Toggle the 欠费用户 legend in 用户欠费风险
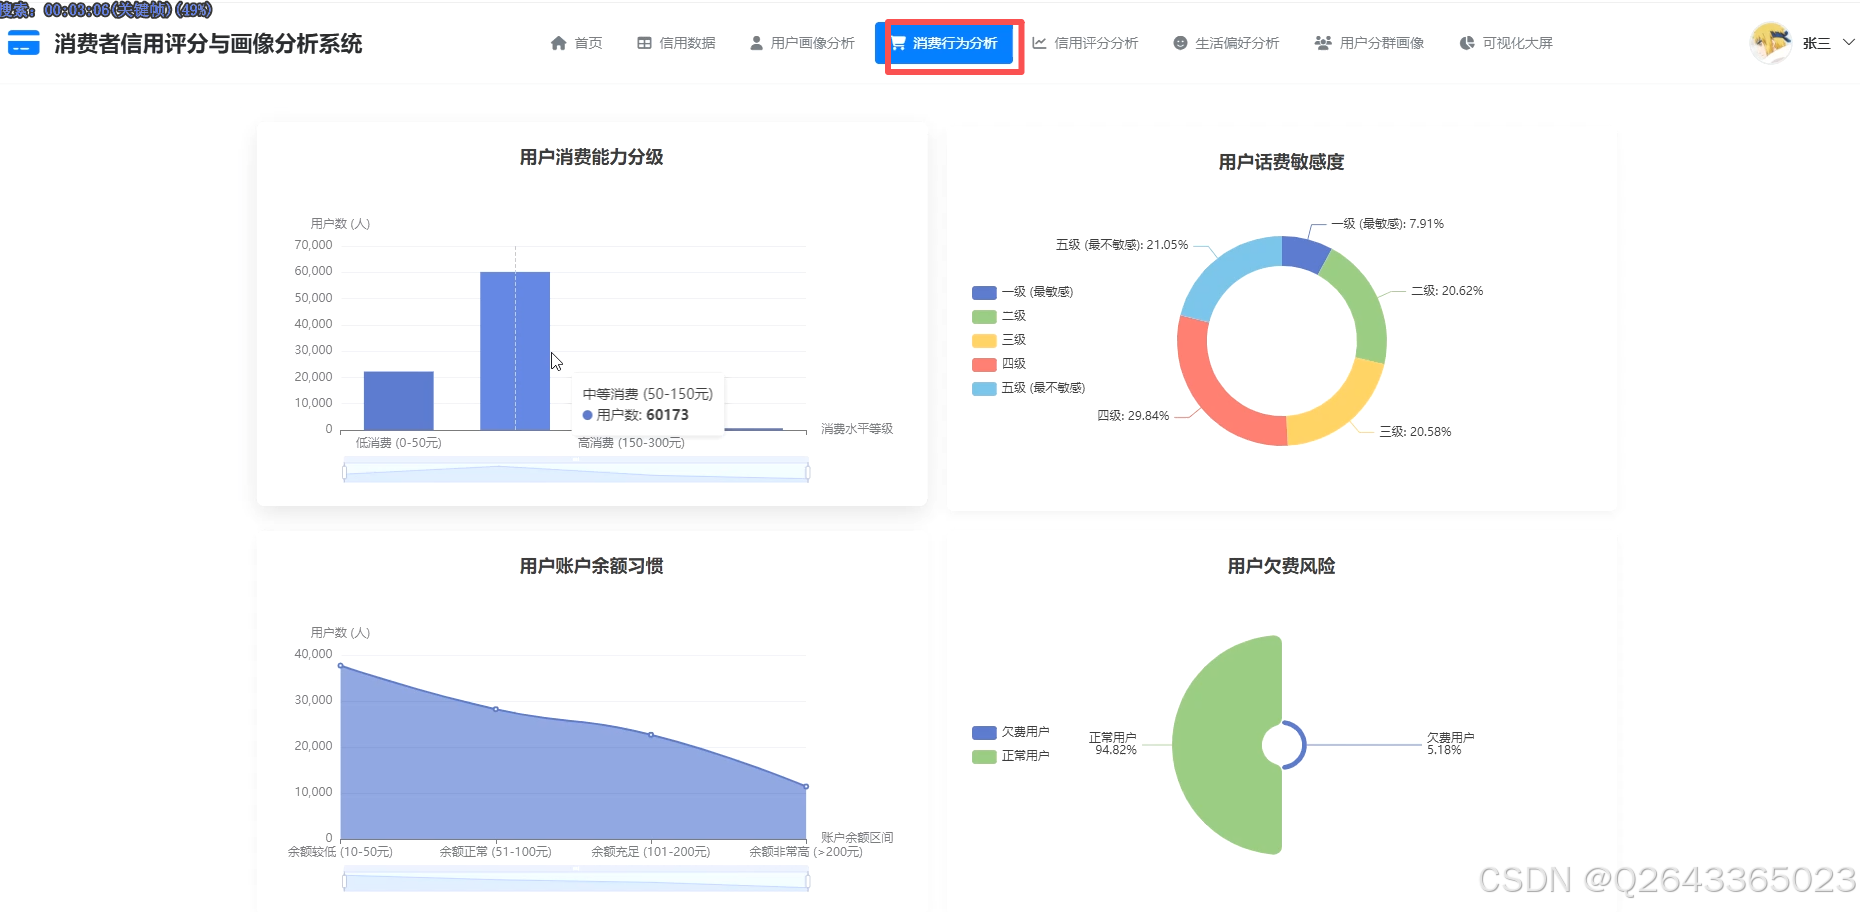This screenshot has width=1860, height=912. coord(1010,732)
